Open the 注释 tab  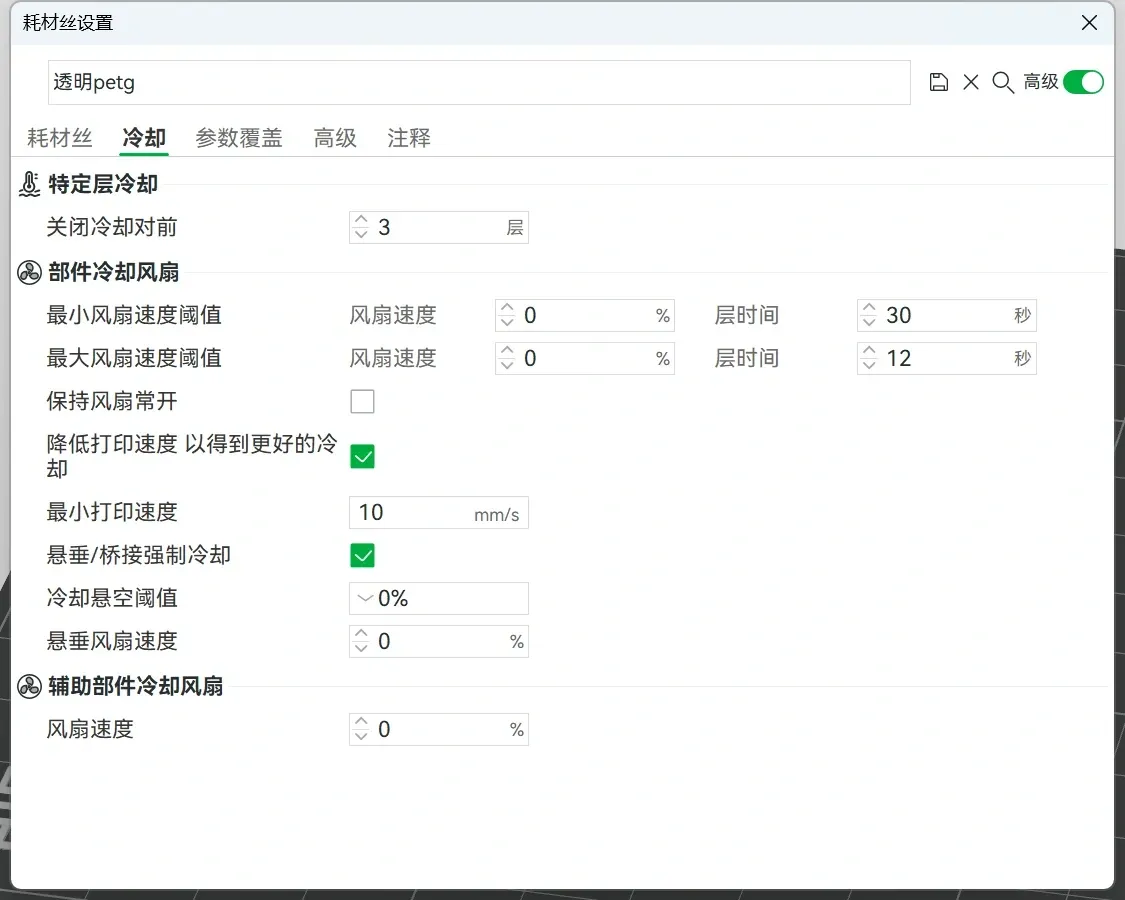[x=408, y=138]
